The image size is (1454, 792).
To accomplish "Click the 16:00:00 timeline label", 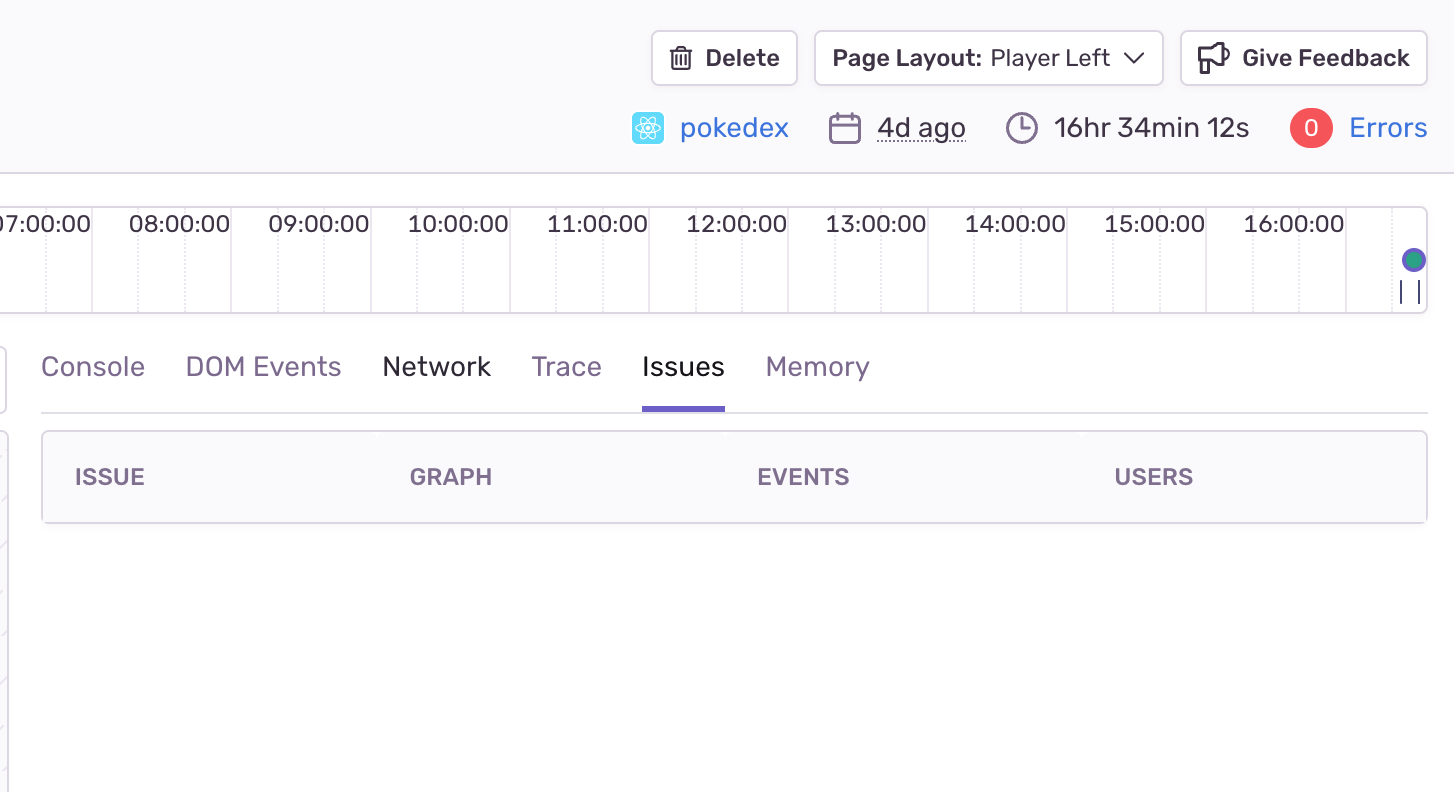I will pos(1294,224).
